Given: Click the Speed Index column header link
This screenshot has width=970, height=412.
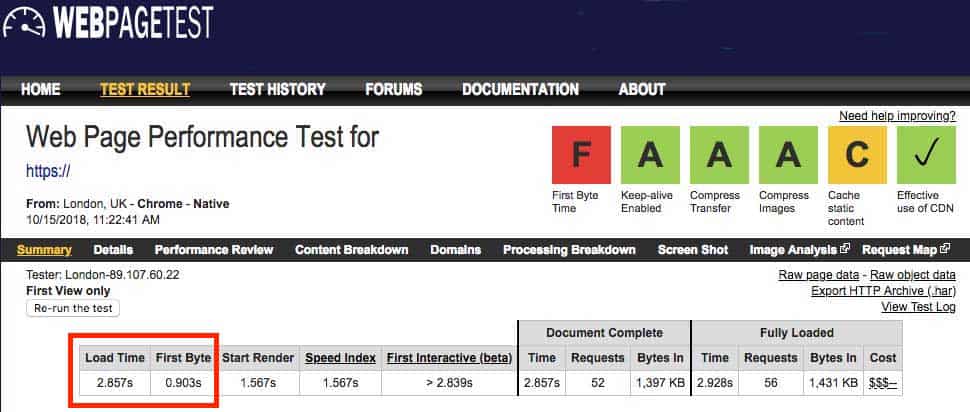Looking at the screenshot, I should (x=340, y=358).
